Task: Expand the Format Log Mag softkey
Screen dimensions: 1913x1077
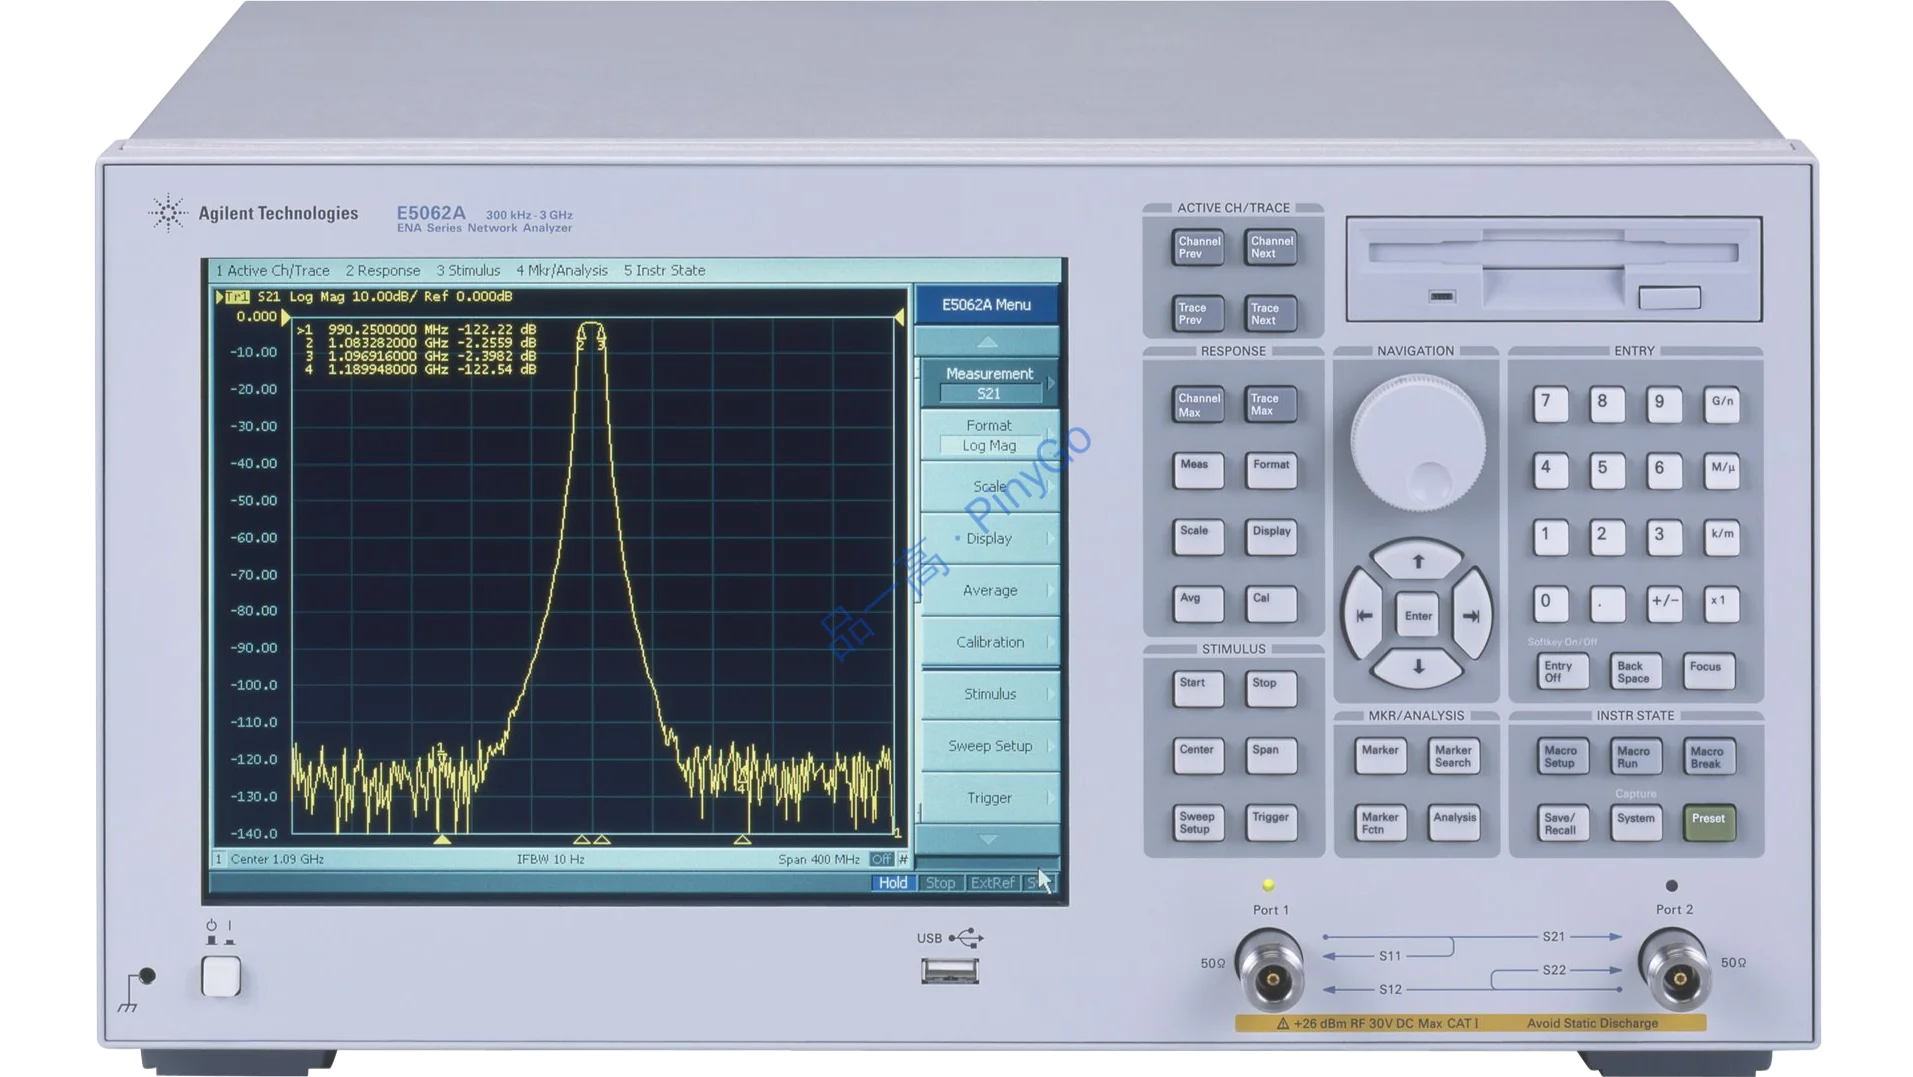Action: pos(989,435)
